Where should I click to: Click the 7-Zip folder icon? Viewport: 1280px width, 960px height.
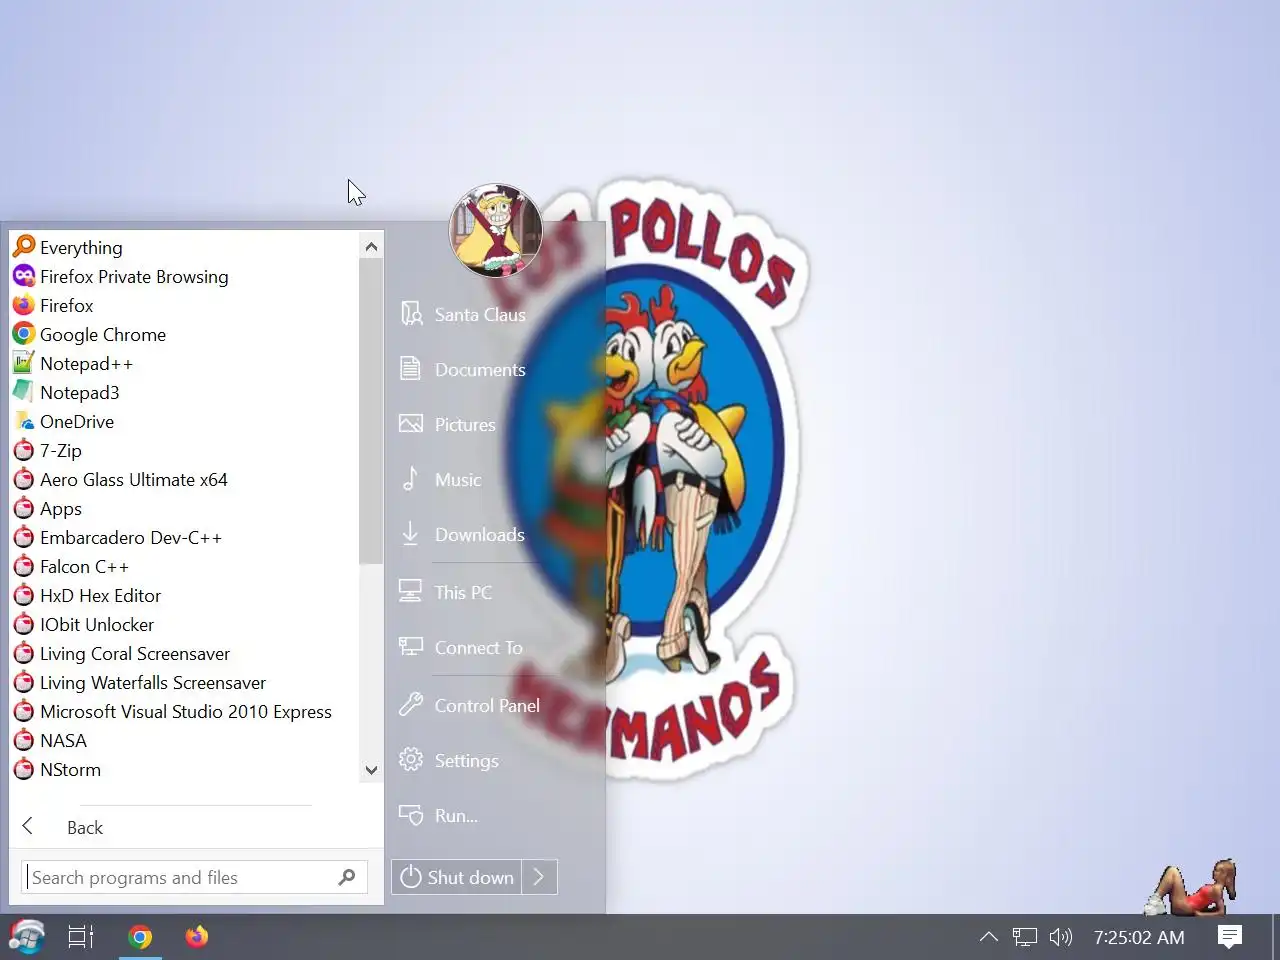pos(24,450)
